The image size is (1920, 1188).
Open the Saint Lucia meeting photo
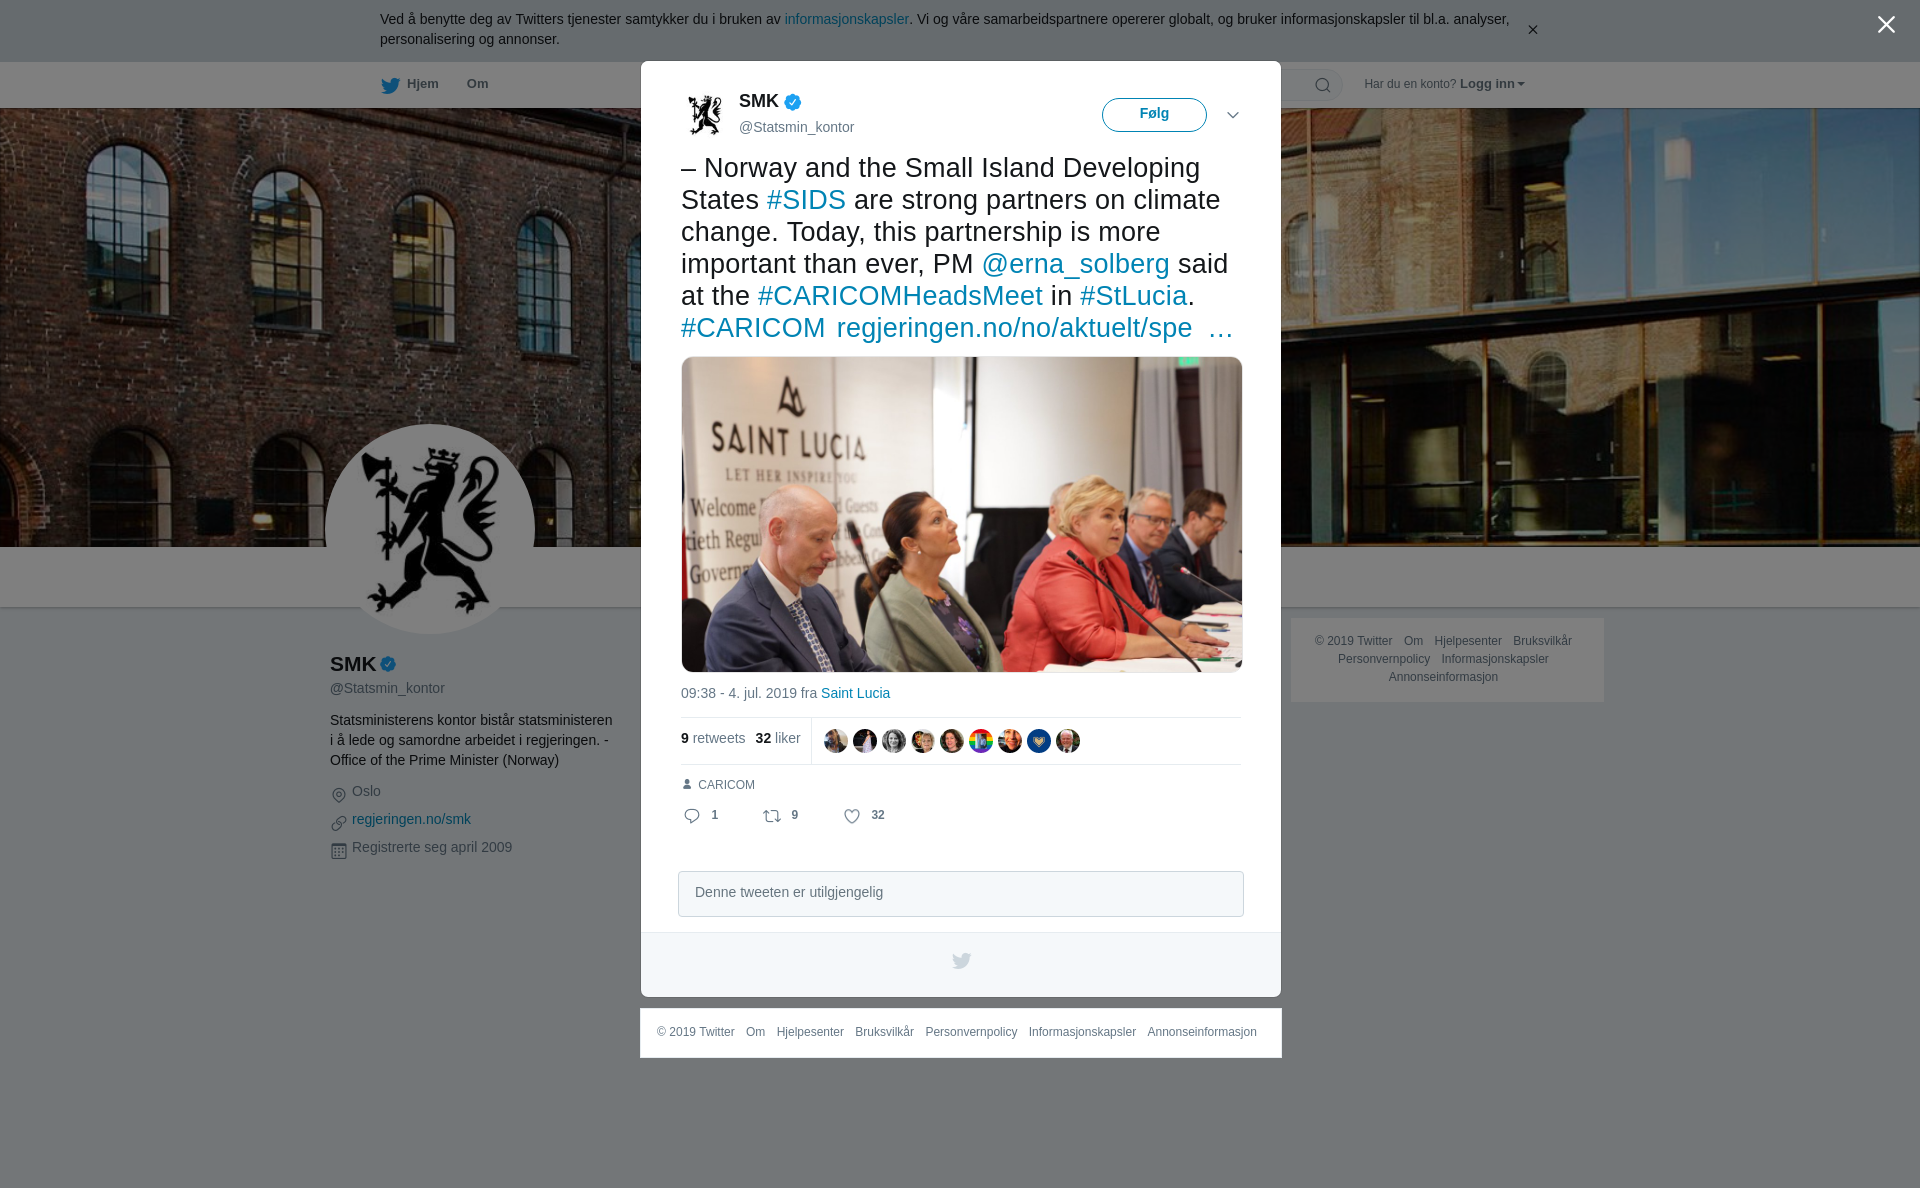click(962, 514)
